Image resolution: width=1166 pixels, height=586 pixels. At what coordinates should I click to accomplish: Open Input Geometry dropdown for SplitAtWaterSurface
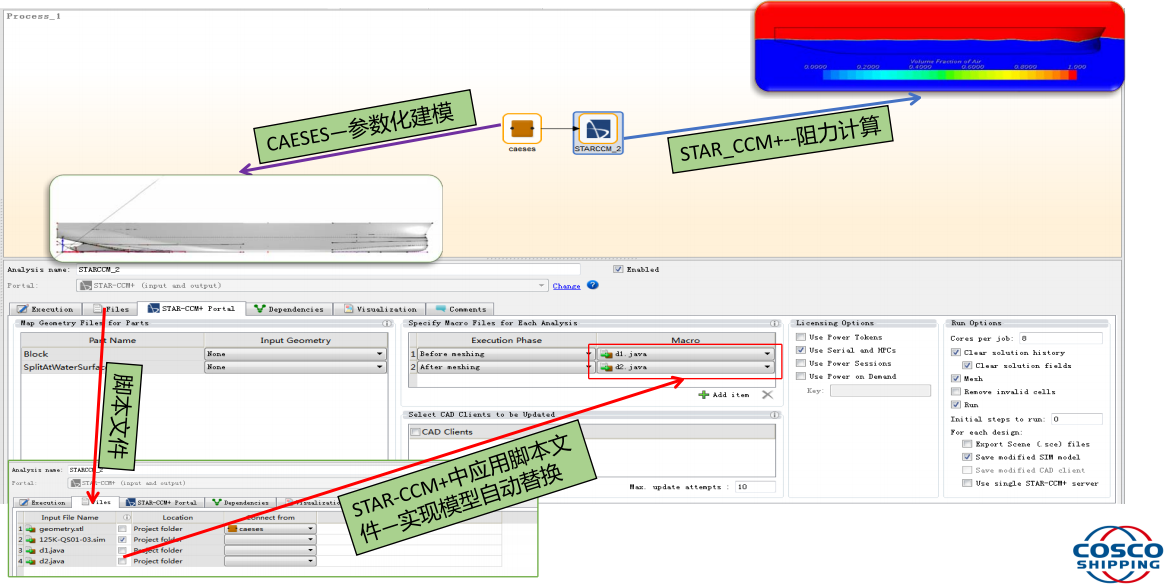point(296,367)
